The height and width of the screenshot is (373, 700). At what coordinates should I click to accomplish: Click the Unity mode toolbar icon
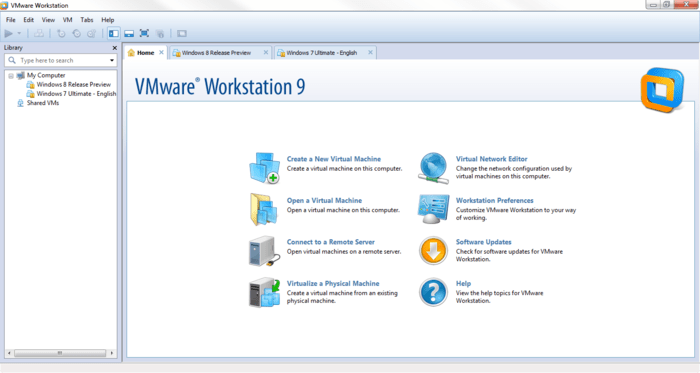[x=160, y=33]
